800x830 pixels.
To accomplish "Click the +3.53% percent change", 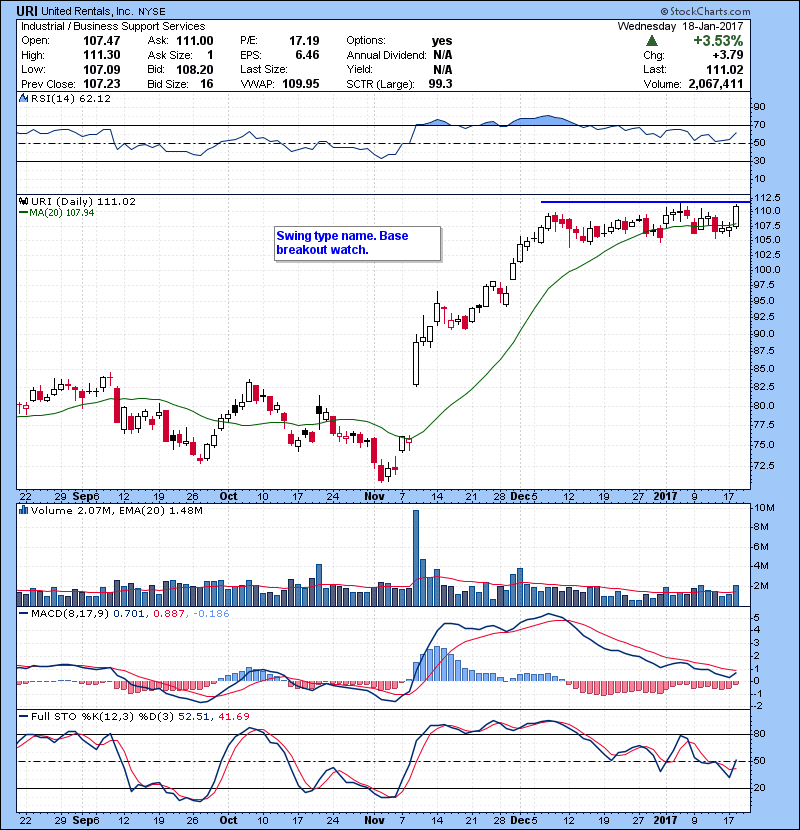I will [x=718, y=41].
